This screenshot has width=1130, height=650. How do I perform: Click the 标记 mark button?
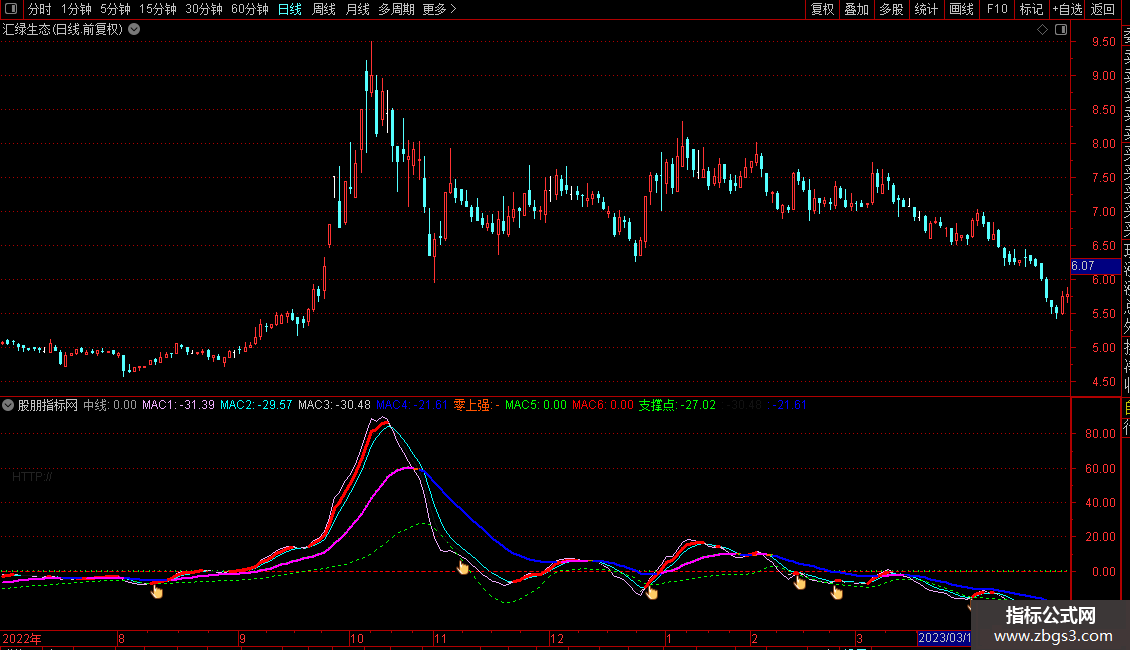[1031, 9]
